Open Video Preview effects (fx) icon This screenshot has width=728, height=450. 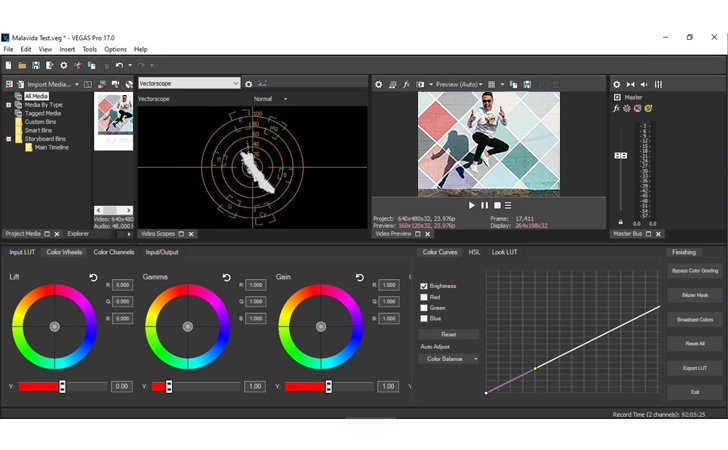coord(406,85)
